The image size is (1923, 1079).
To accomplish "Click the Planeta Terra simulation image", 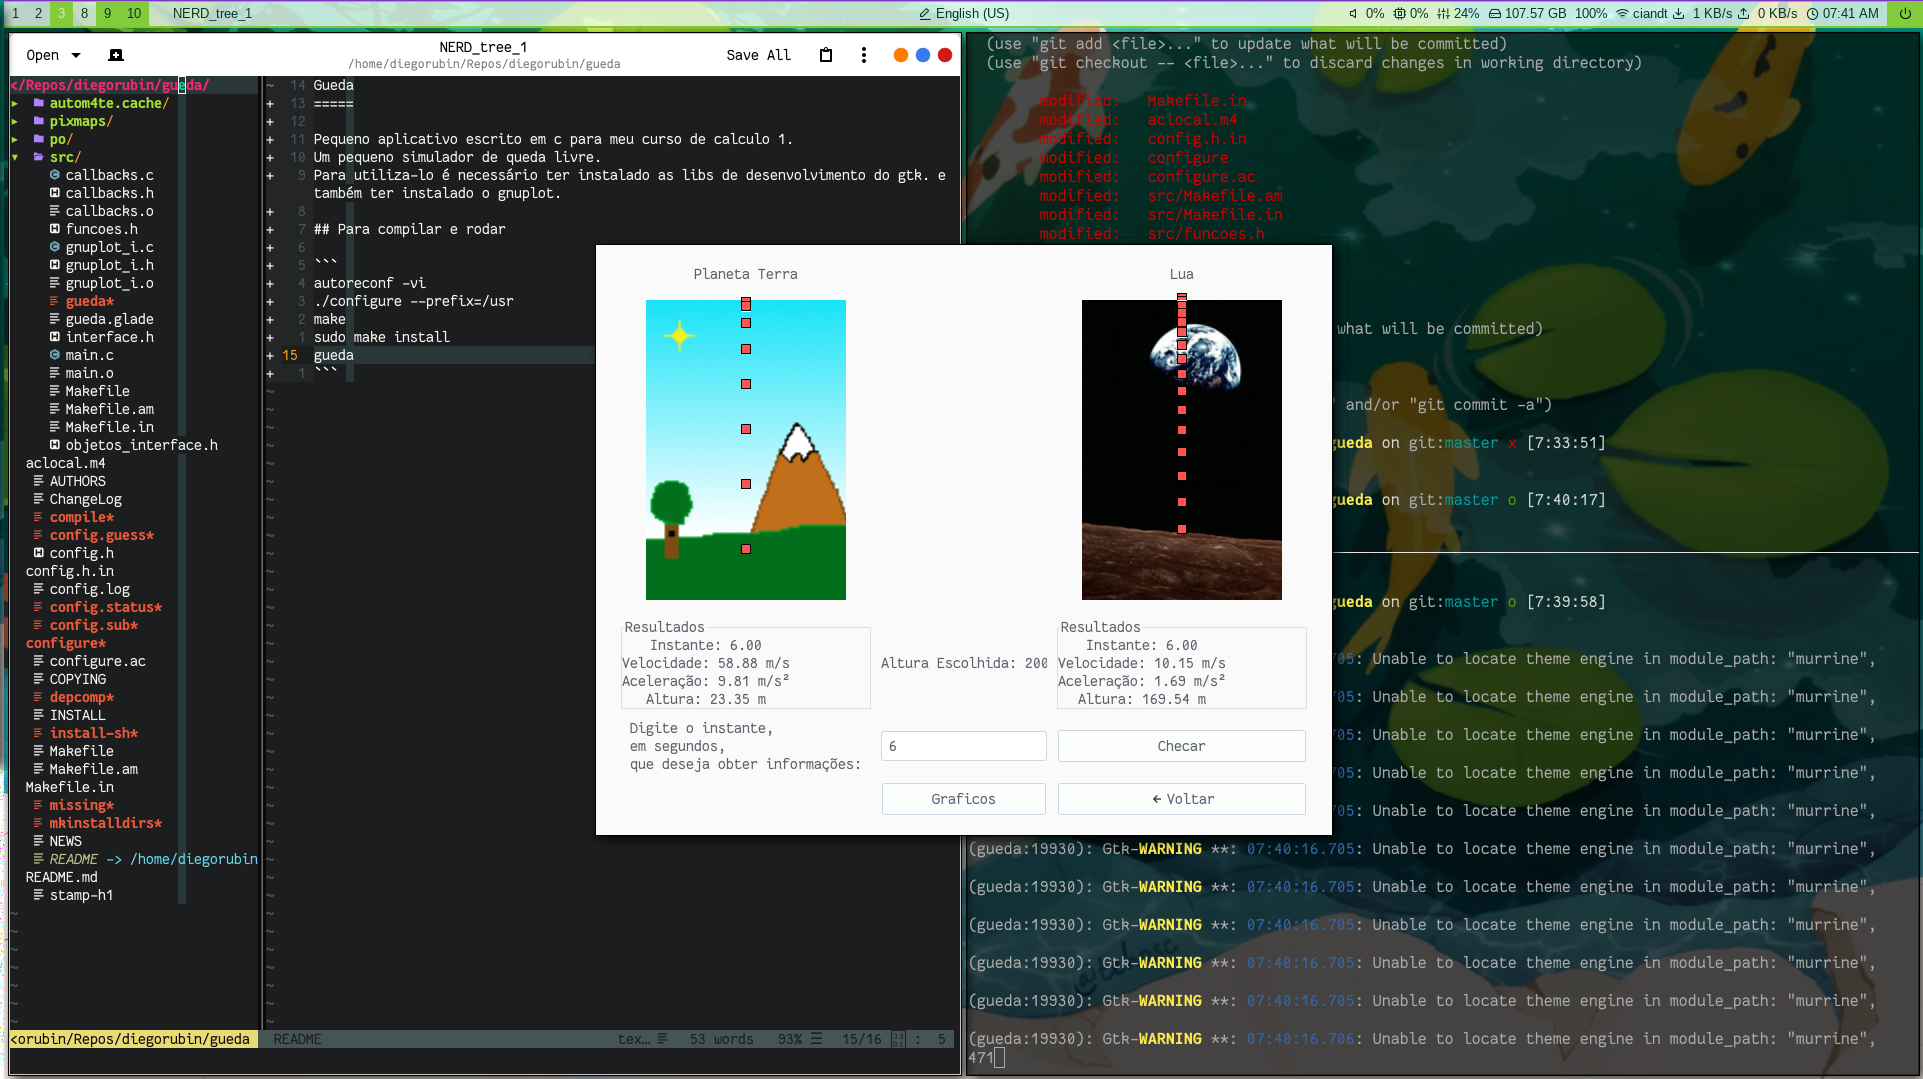I will point(746,450).
